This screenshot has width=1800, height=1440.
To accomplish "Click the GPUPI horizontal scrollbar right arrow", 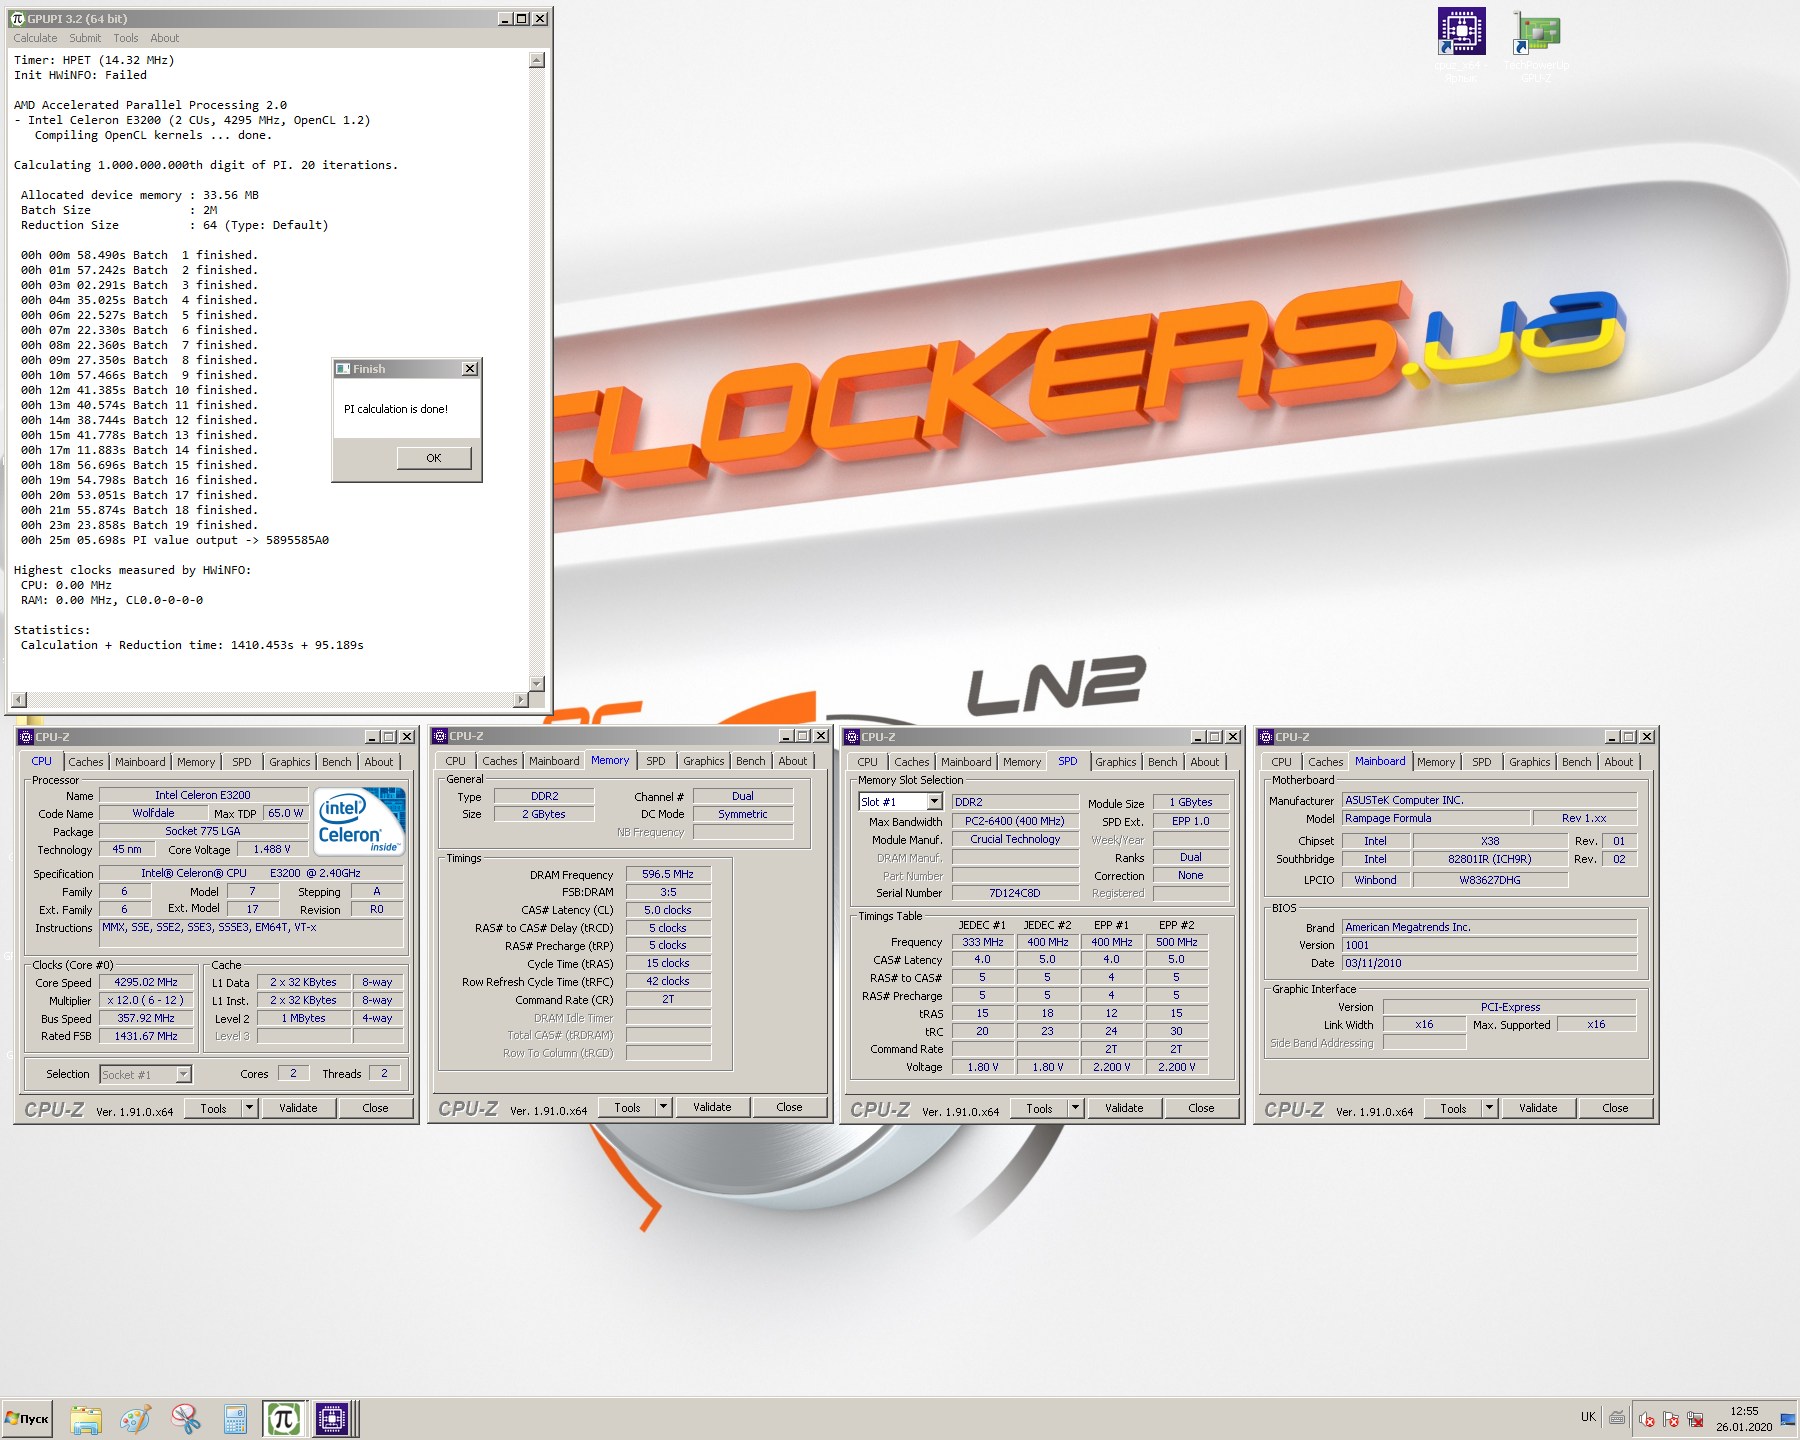I will [x=520, y=700].
